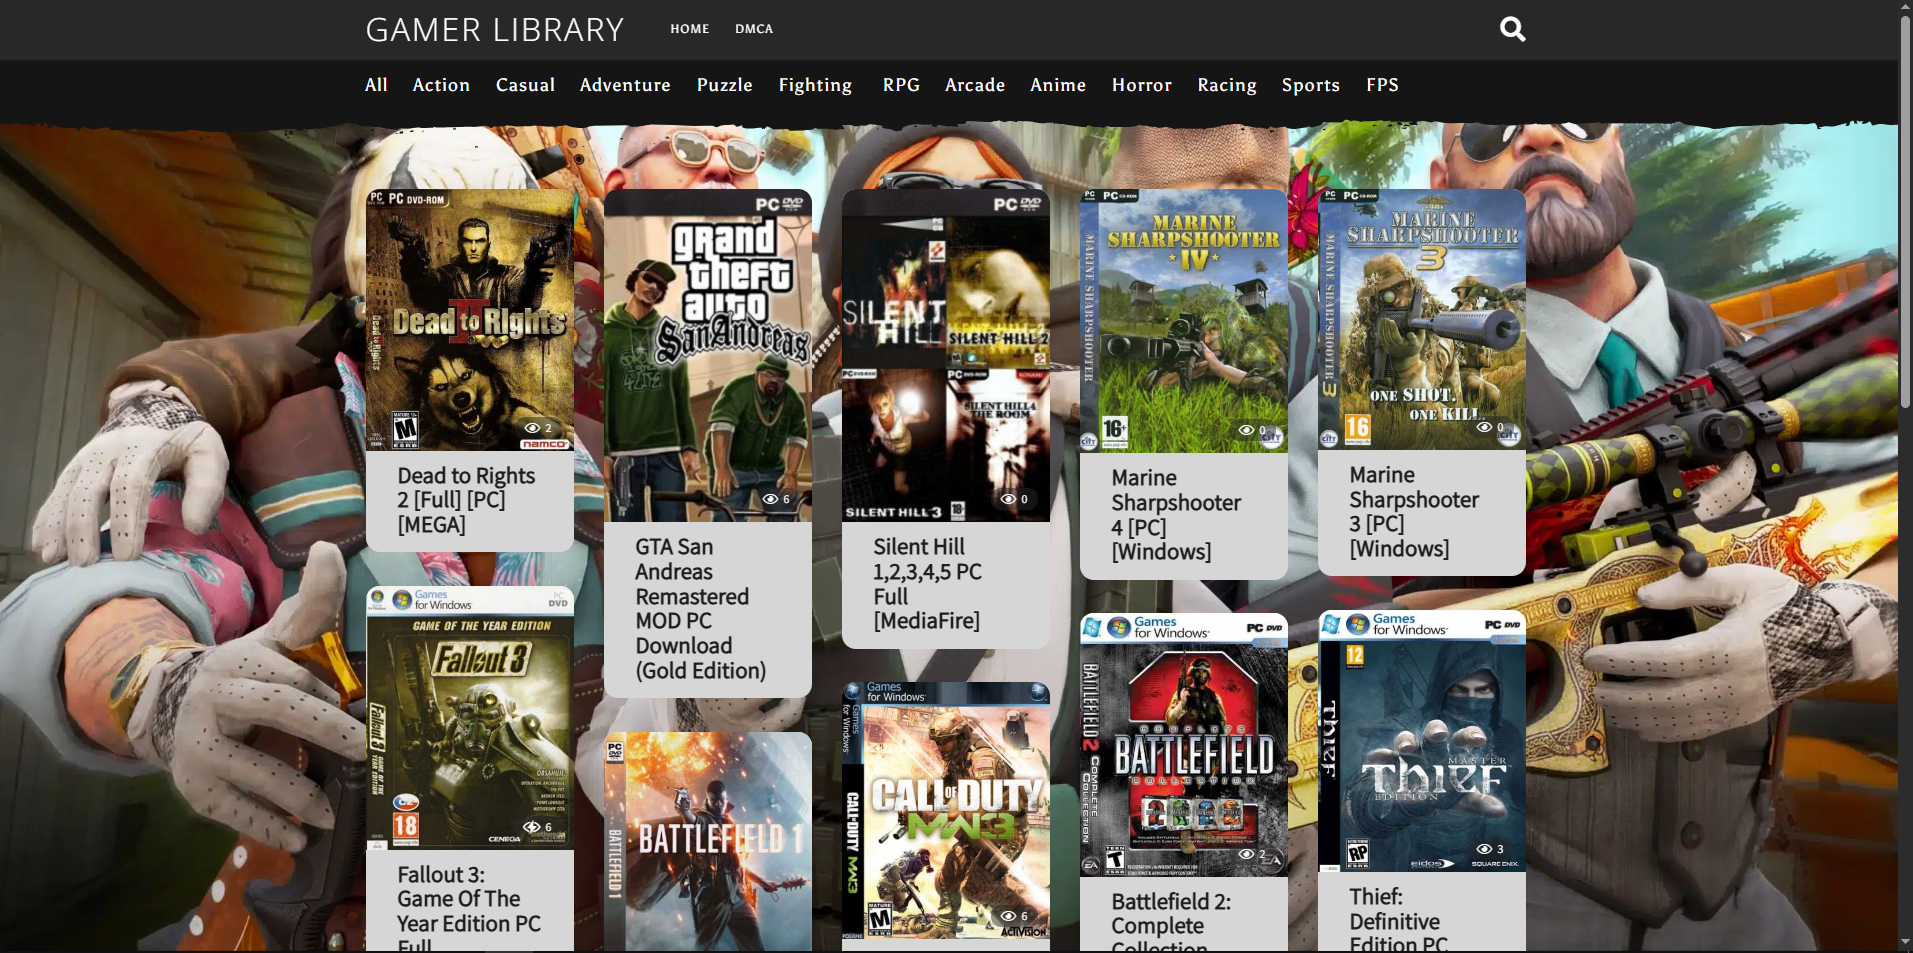1913x953 pixels.
Task: Browse the Horror category
Action: pyautogui.click(x=1141, y=85)
